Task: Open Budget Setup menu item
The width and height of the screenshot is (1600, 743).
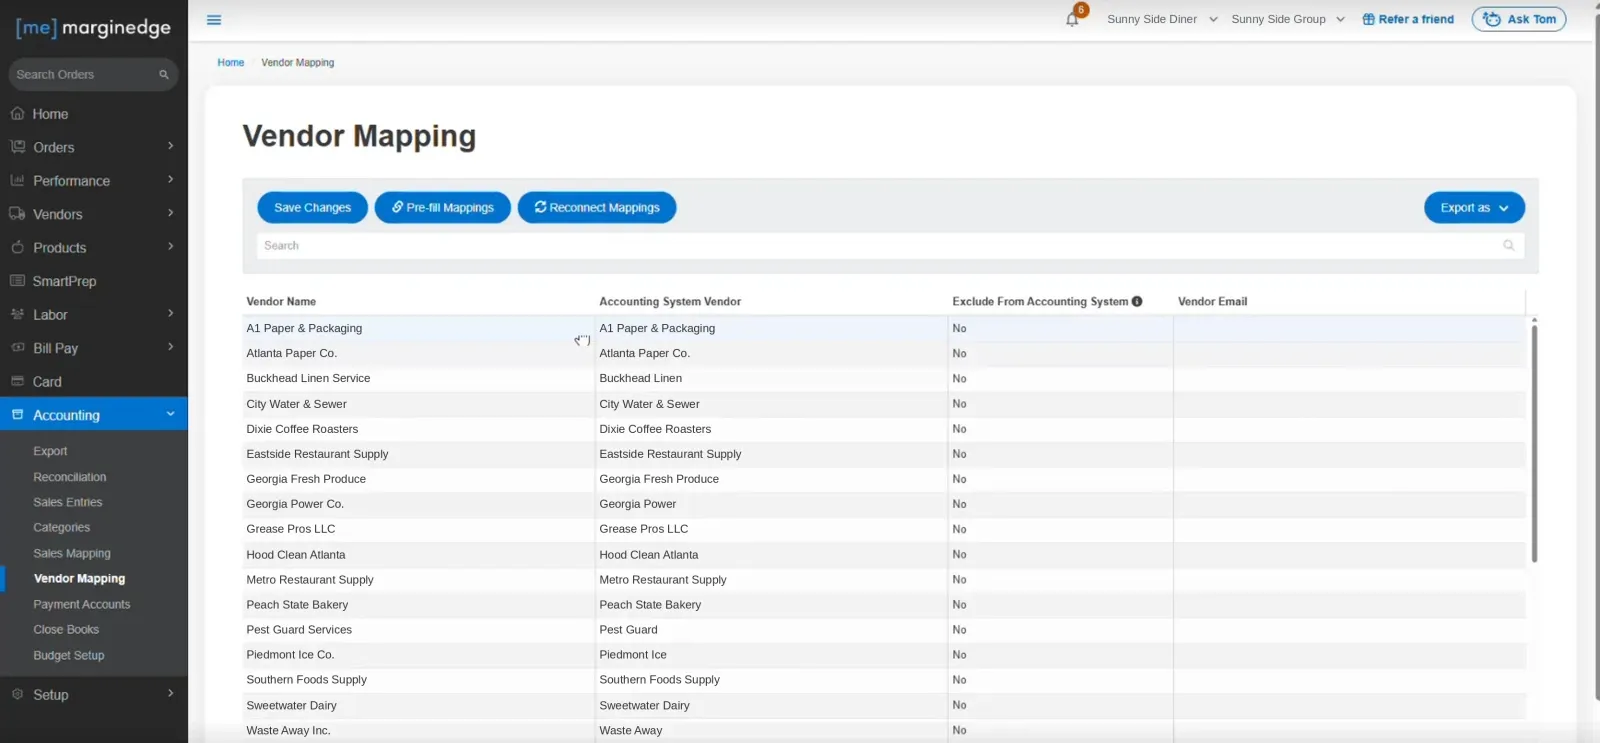Action: [x=69, y=656]
